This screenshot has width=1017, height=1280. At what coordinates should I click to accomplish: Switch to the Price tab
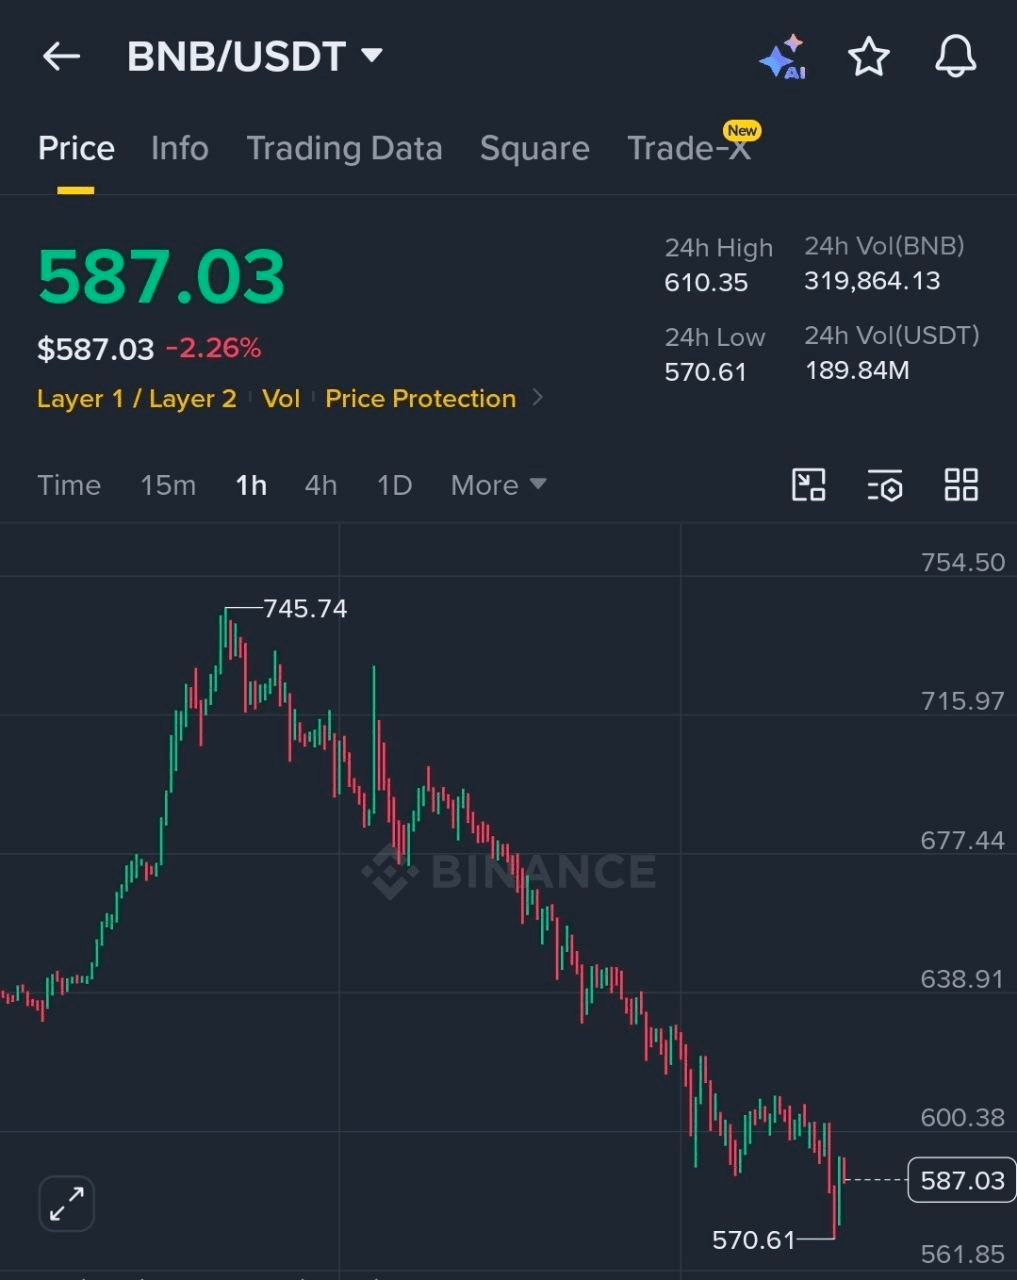click(76, 148)
